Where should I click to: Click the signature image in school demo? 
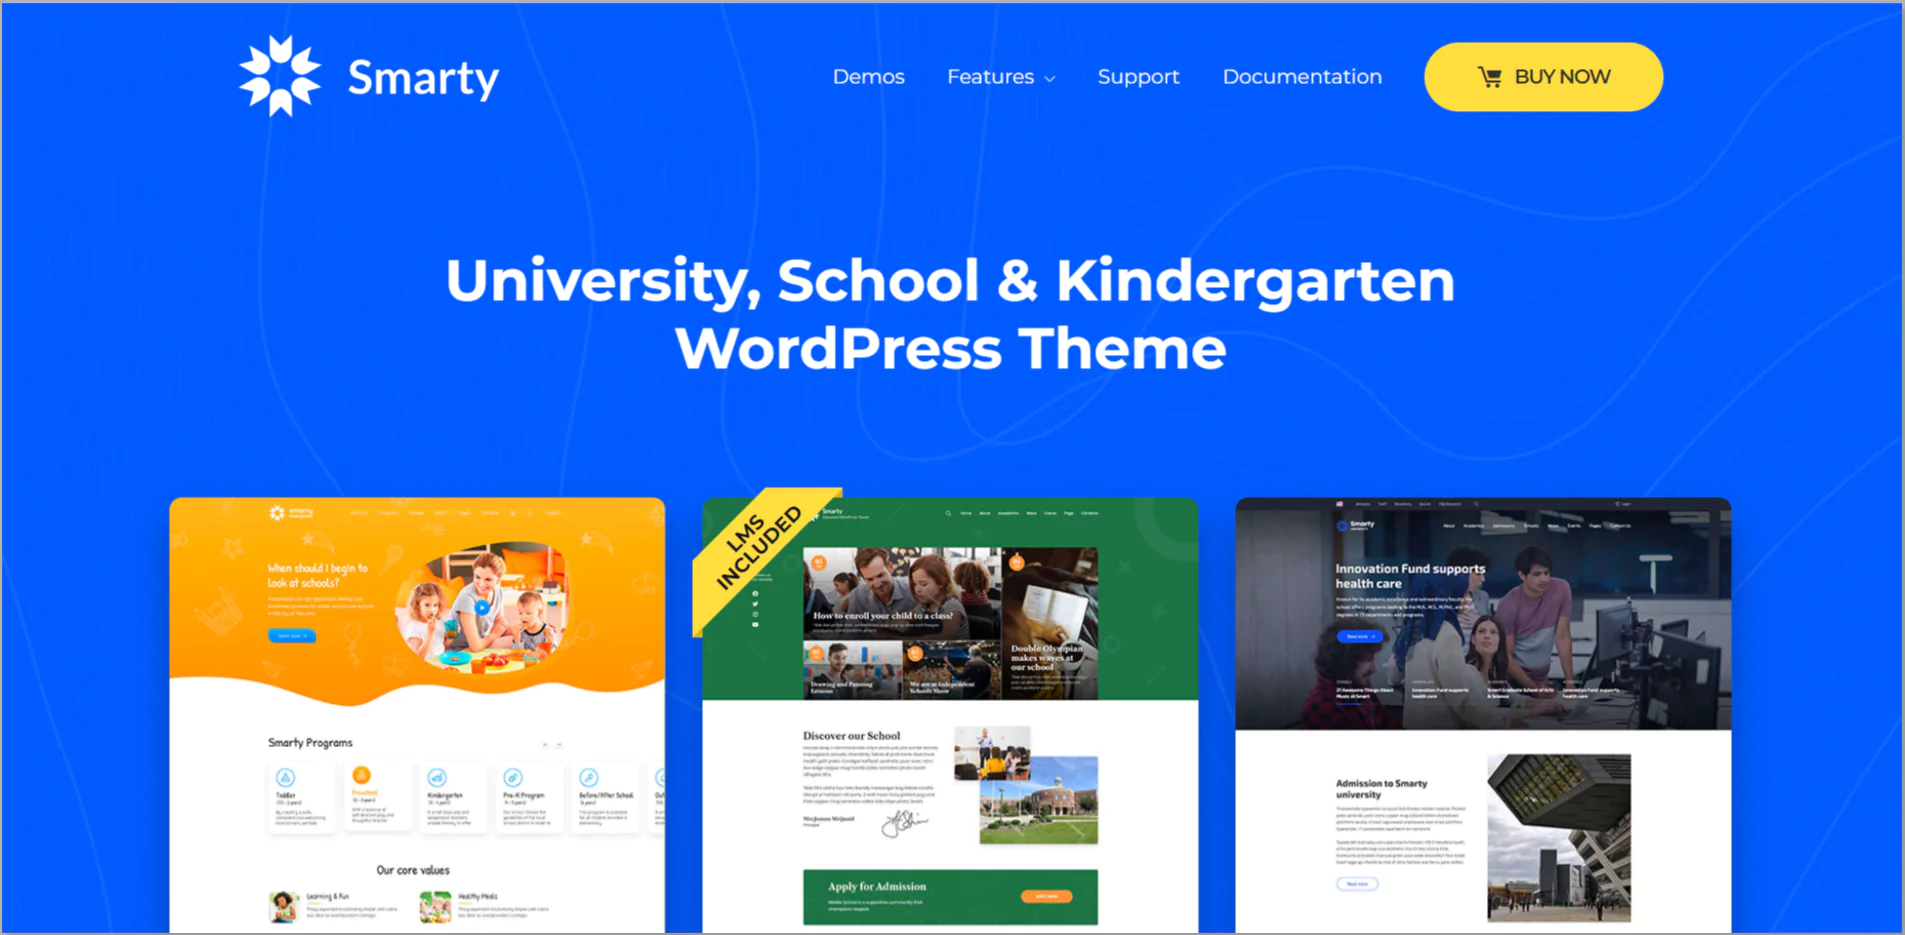pyautogui.click(x=904, y=822)
